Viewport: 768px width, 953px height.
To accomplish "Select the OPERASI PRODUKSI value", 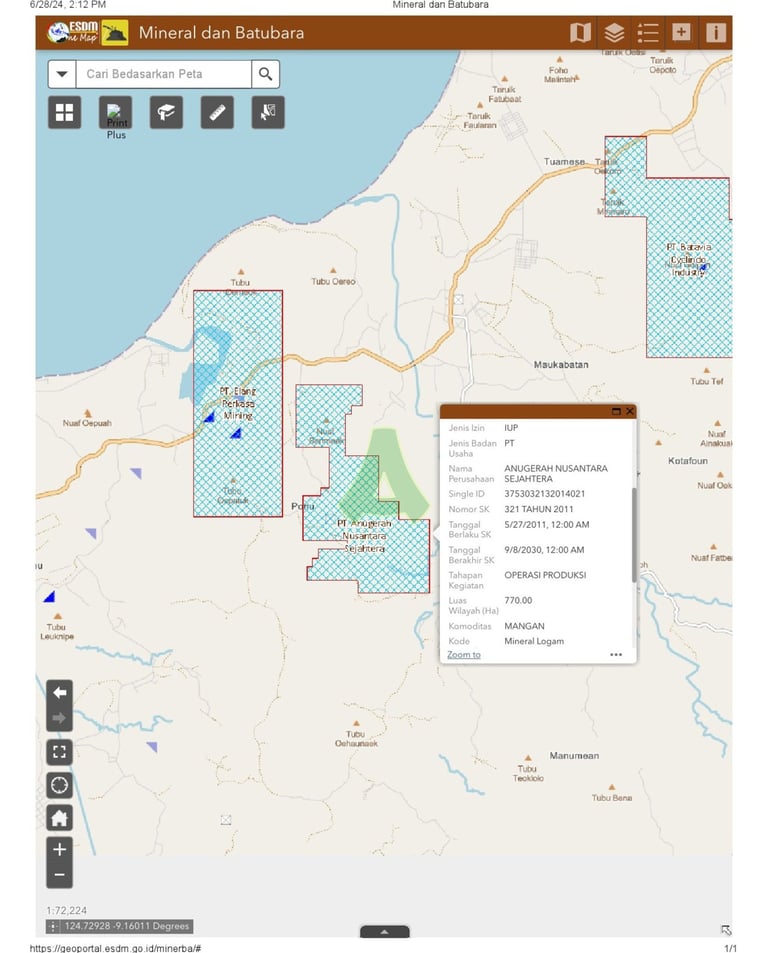I will [545, 575].
